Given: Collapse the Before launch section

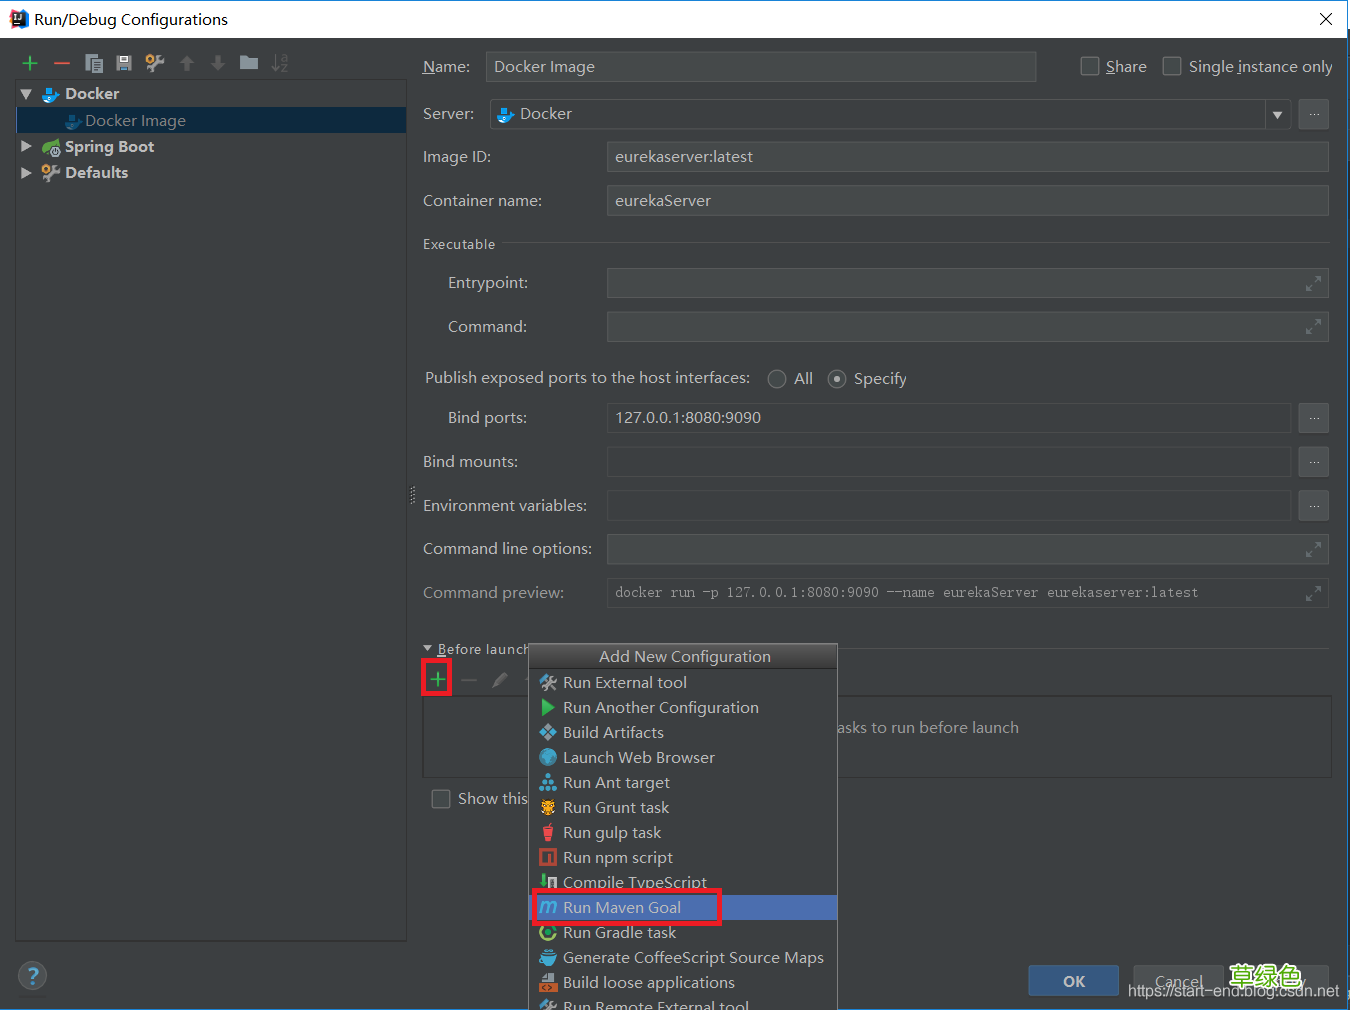Looking at the screenshot, I should (x=428, y=649).
